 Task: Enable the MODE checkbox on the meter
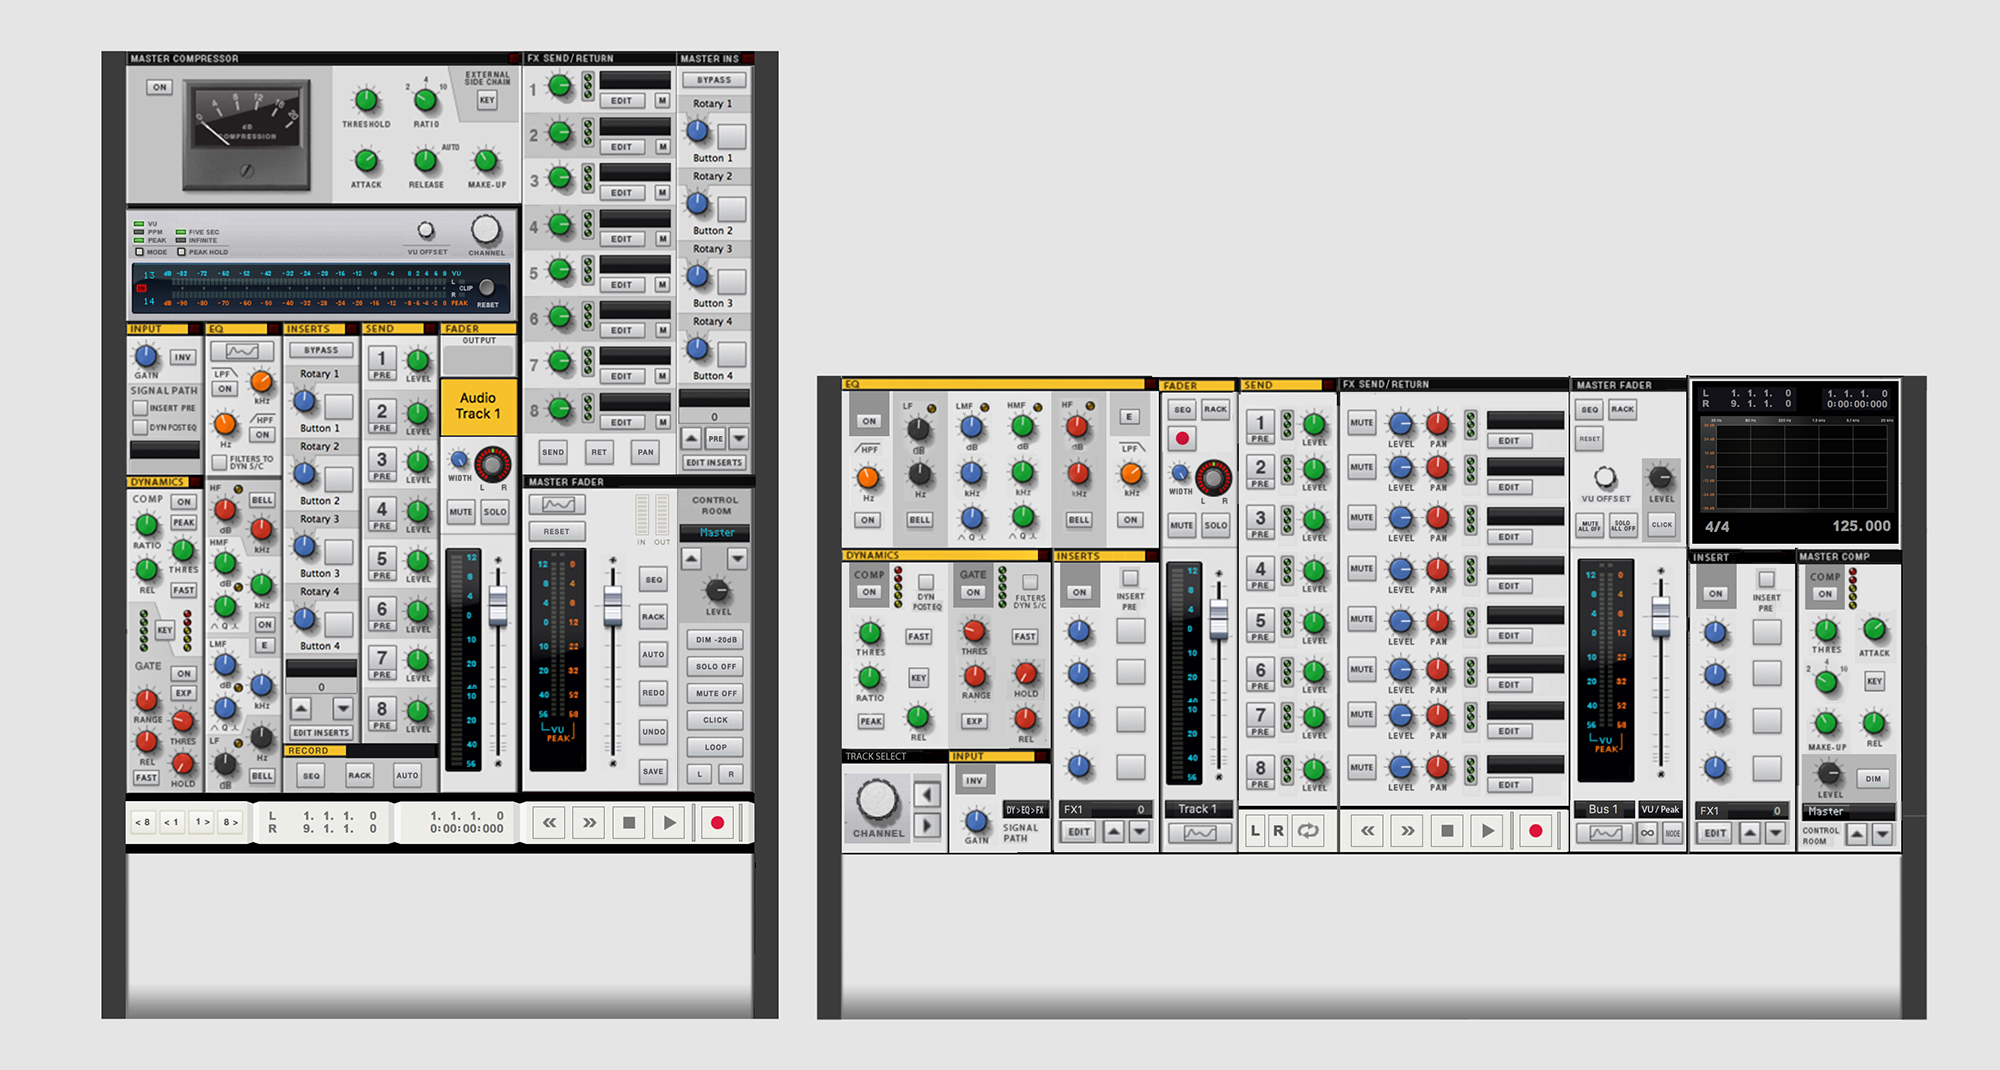click(140, 252)
